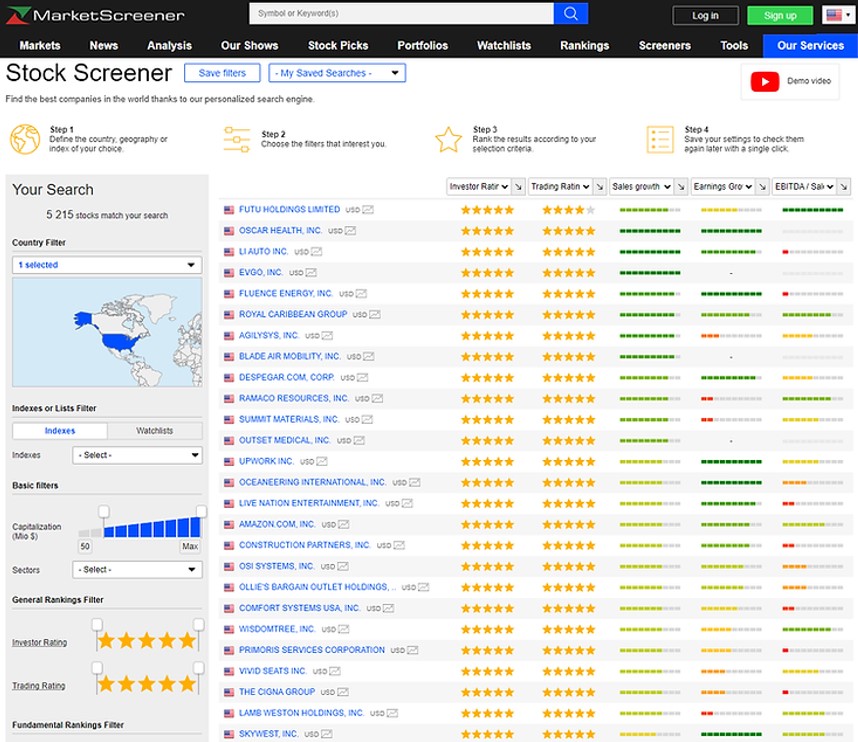Select the Rankings menu item
Viewport: 858px width, 742px height.
(584, 46)
